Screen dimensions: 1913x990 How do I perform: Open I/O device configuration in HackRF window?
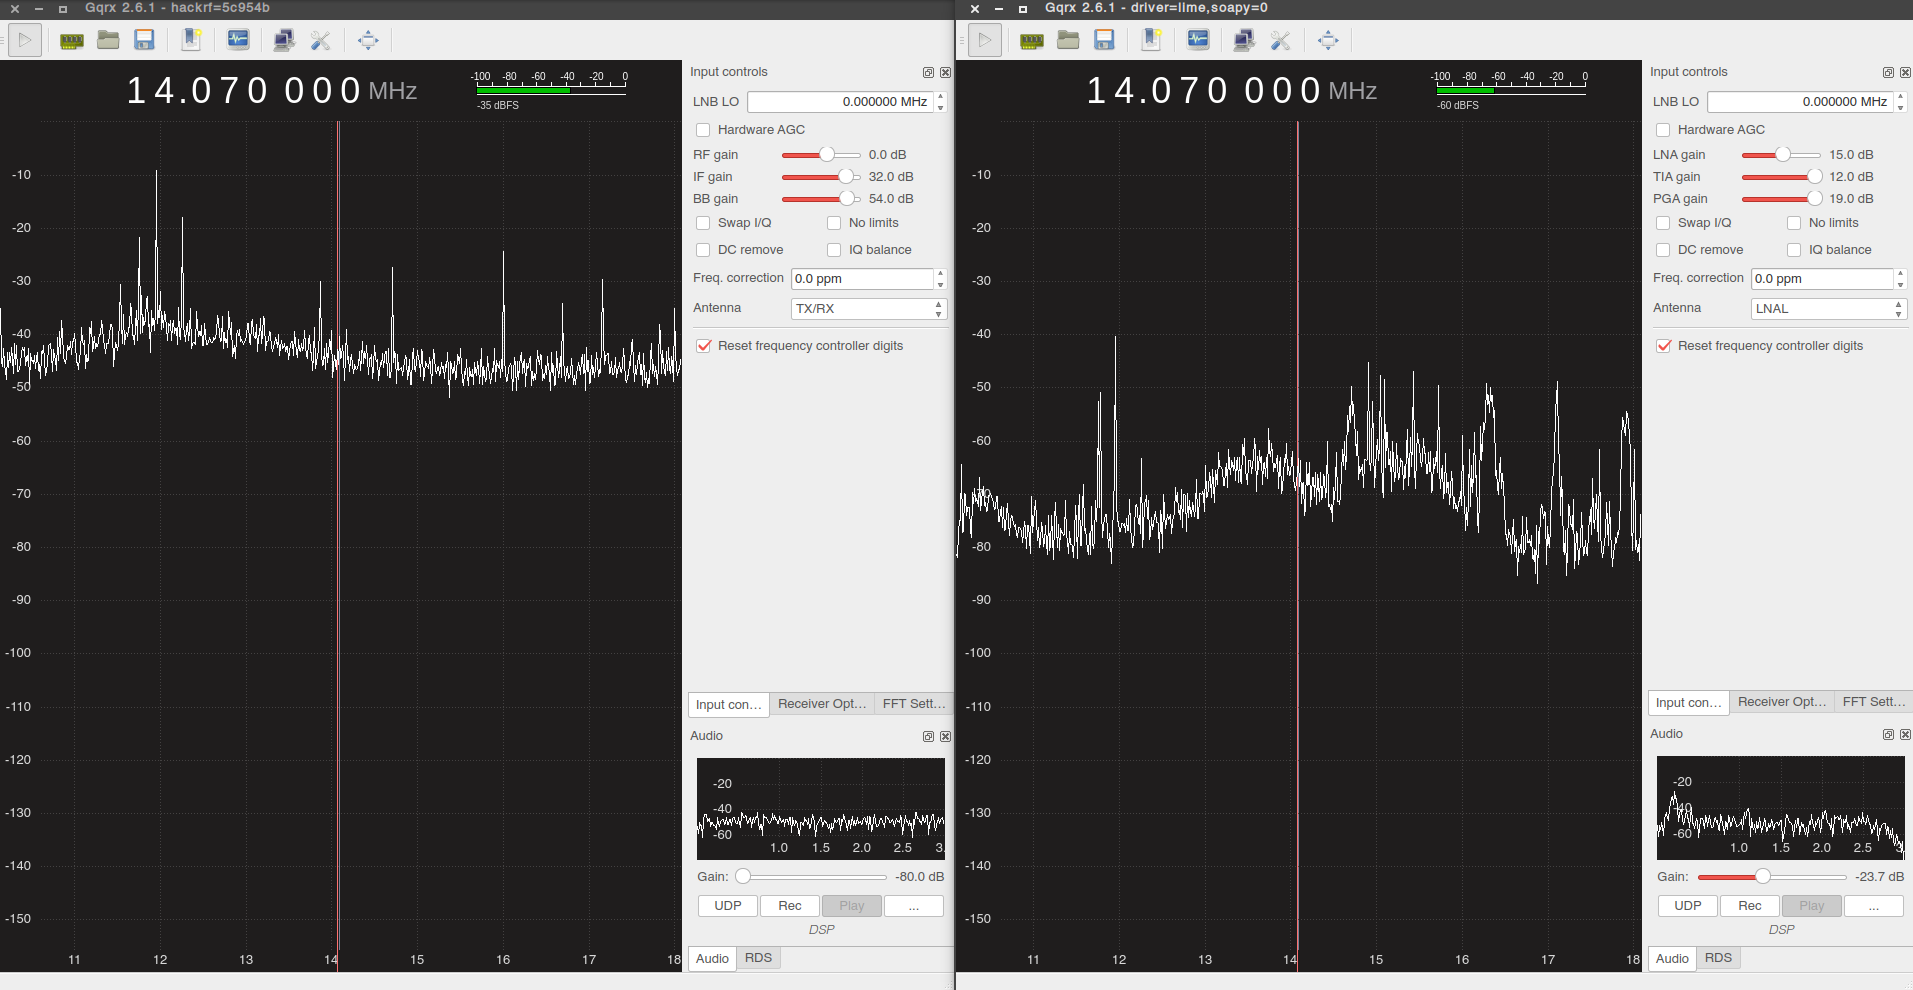(x=72, y=40)
